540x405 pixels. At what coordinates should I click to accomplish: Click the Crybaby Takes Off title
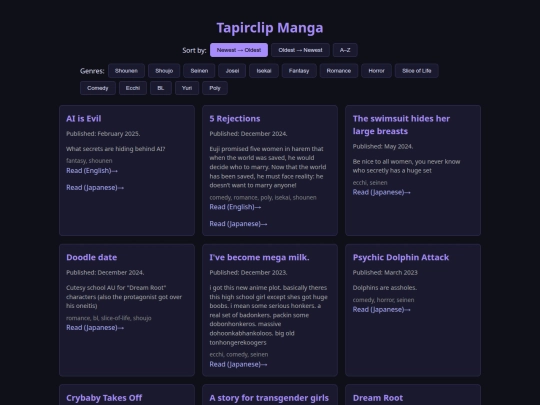tap(104, 398)
